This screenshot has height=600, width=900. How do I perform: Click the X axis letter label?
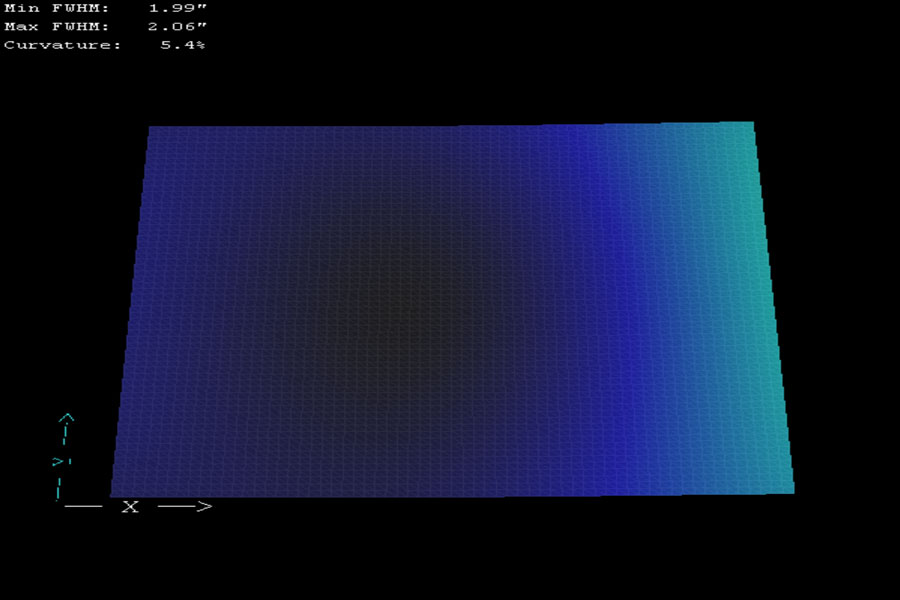pos(130,507)
